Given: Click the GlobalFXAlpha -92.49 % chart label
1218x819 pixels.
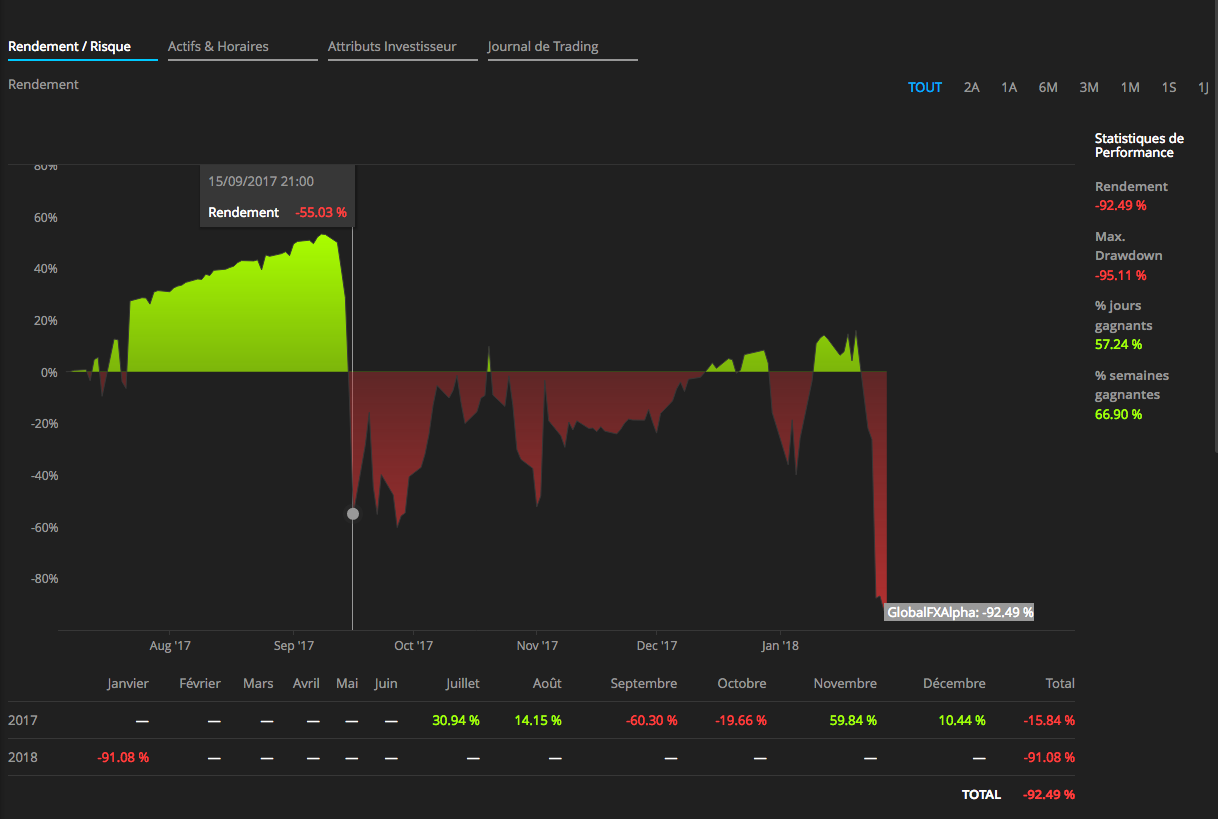Looking at the screenshot, I should [959, 612].
